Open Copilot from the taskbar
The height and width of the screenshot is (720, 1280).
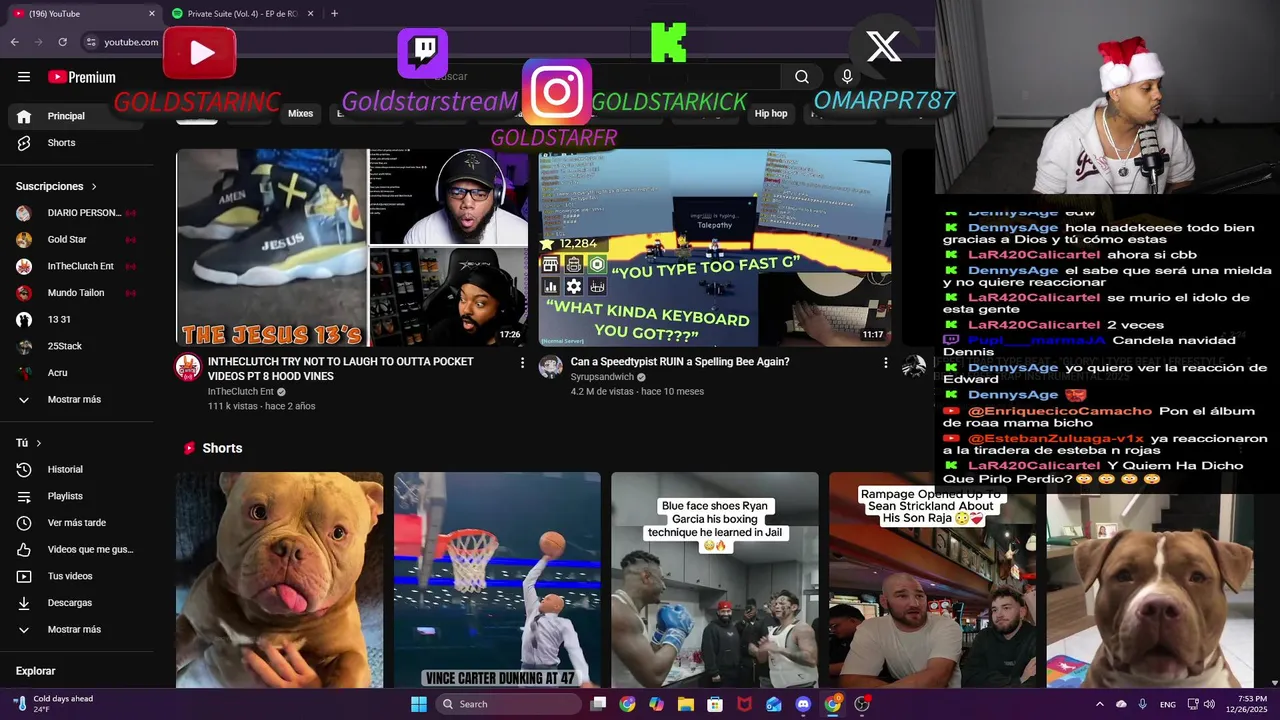tap(656, 704)
